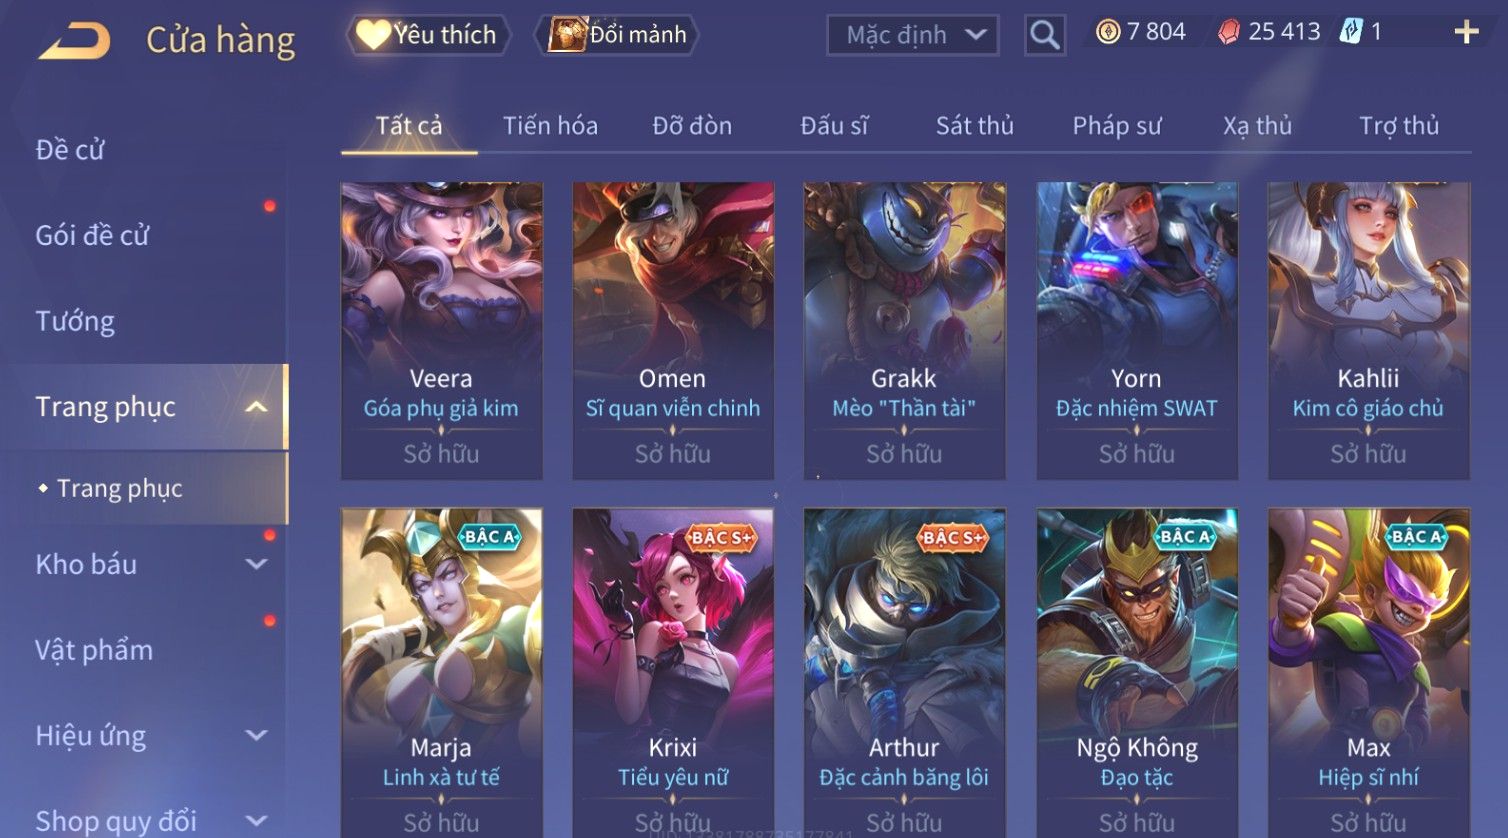The height and width of the screenshot is (838, 1508).
Task: Open Gói đề cử in sidebar
Action: click(x=92, y=236)
